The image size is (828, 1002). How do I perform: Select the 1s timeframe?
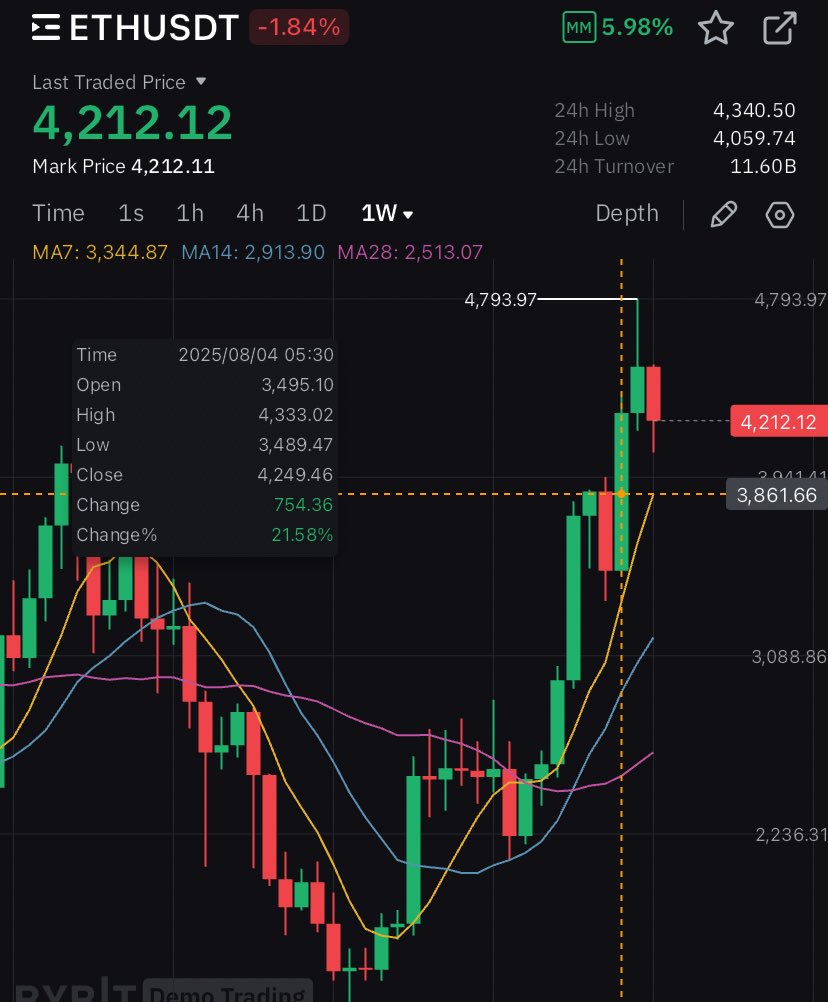click(x=128, y=213)
